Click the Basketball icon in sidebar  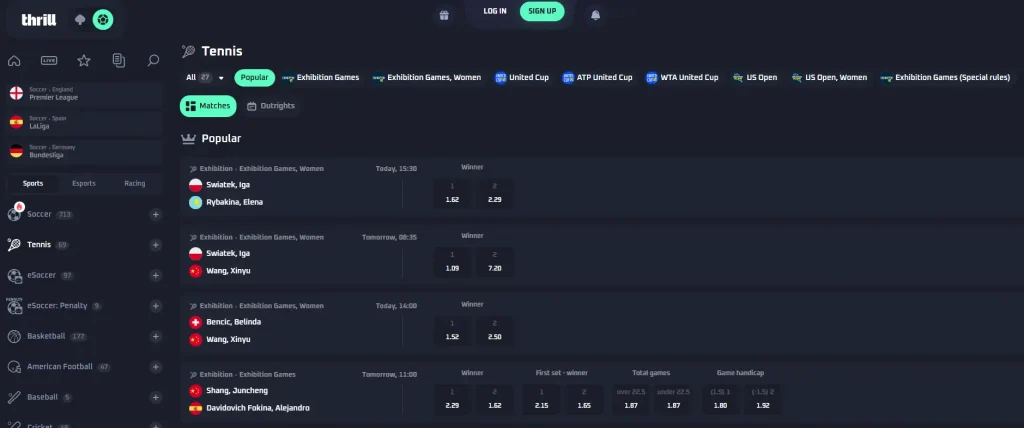(x=14, y=337)
